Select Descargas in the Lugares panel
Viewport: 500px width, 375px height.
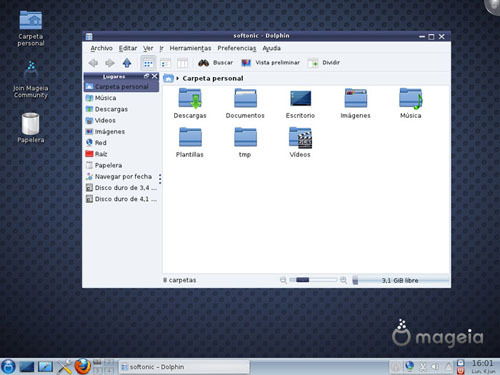pyautogui.click(x=121, y=109)
